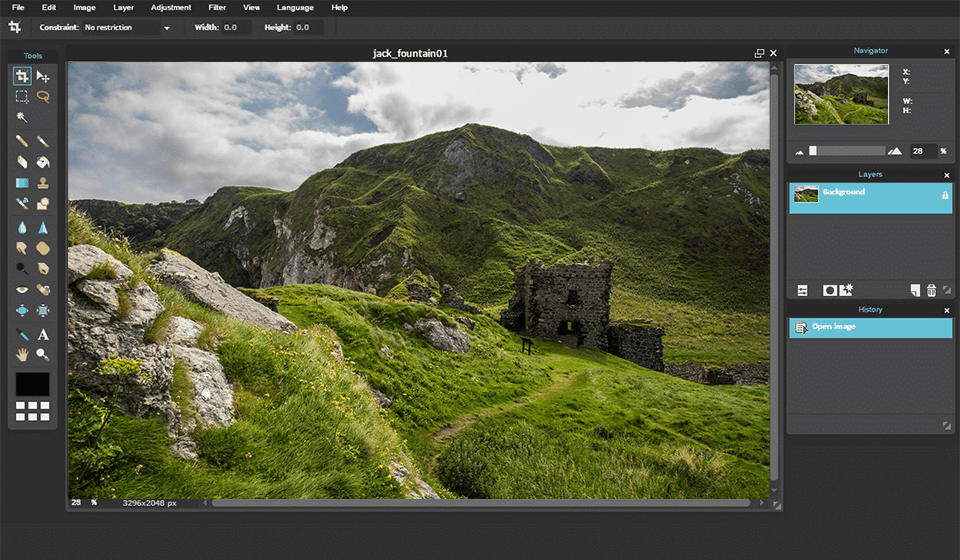Toggle layer settings in Layers panel

[x=802, y=290]
